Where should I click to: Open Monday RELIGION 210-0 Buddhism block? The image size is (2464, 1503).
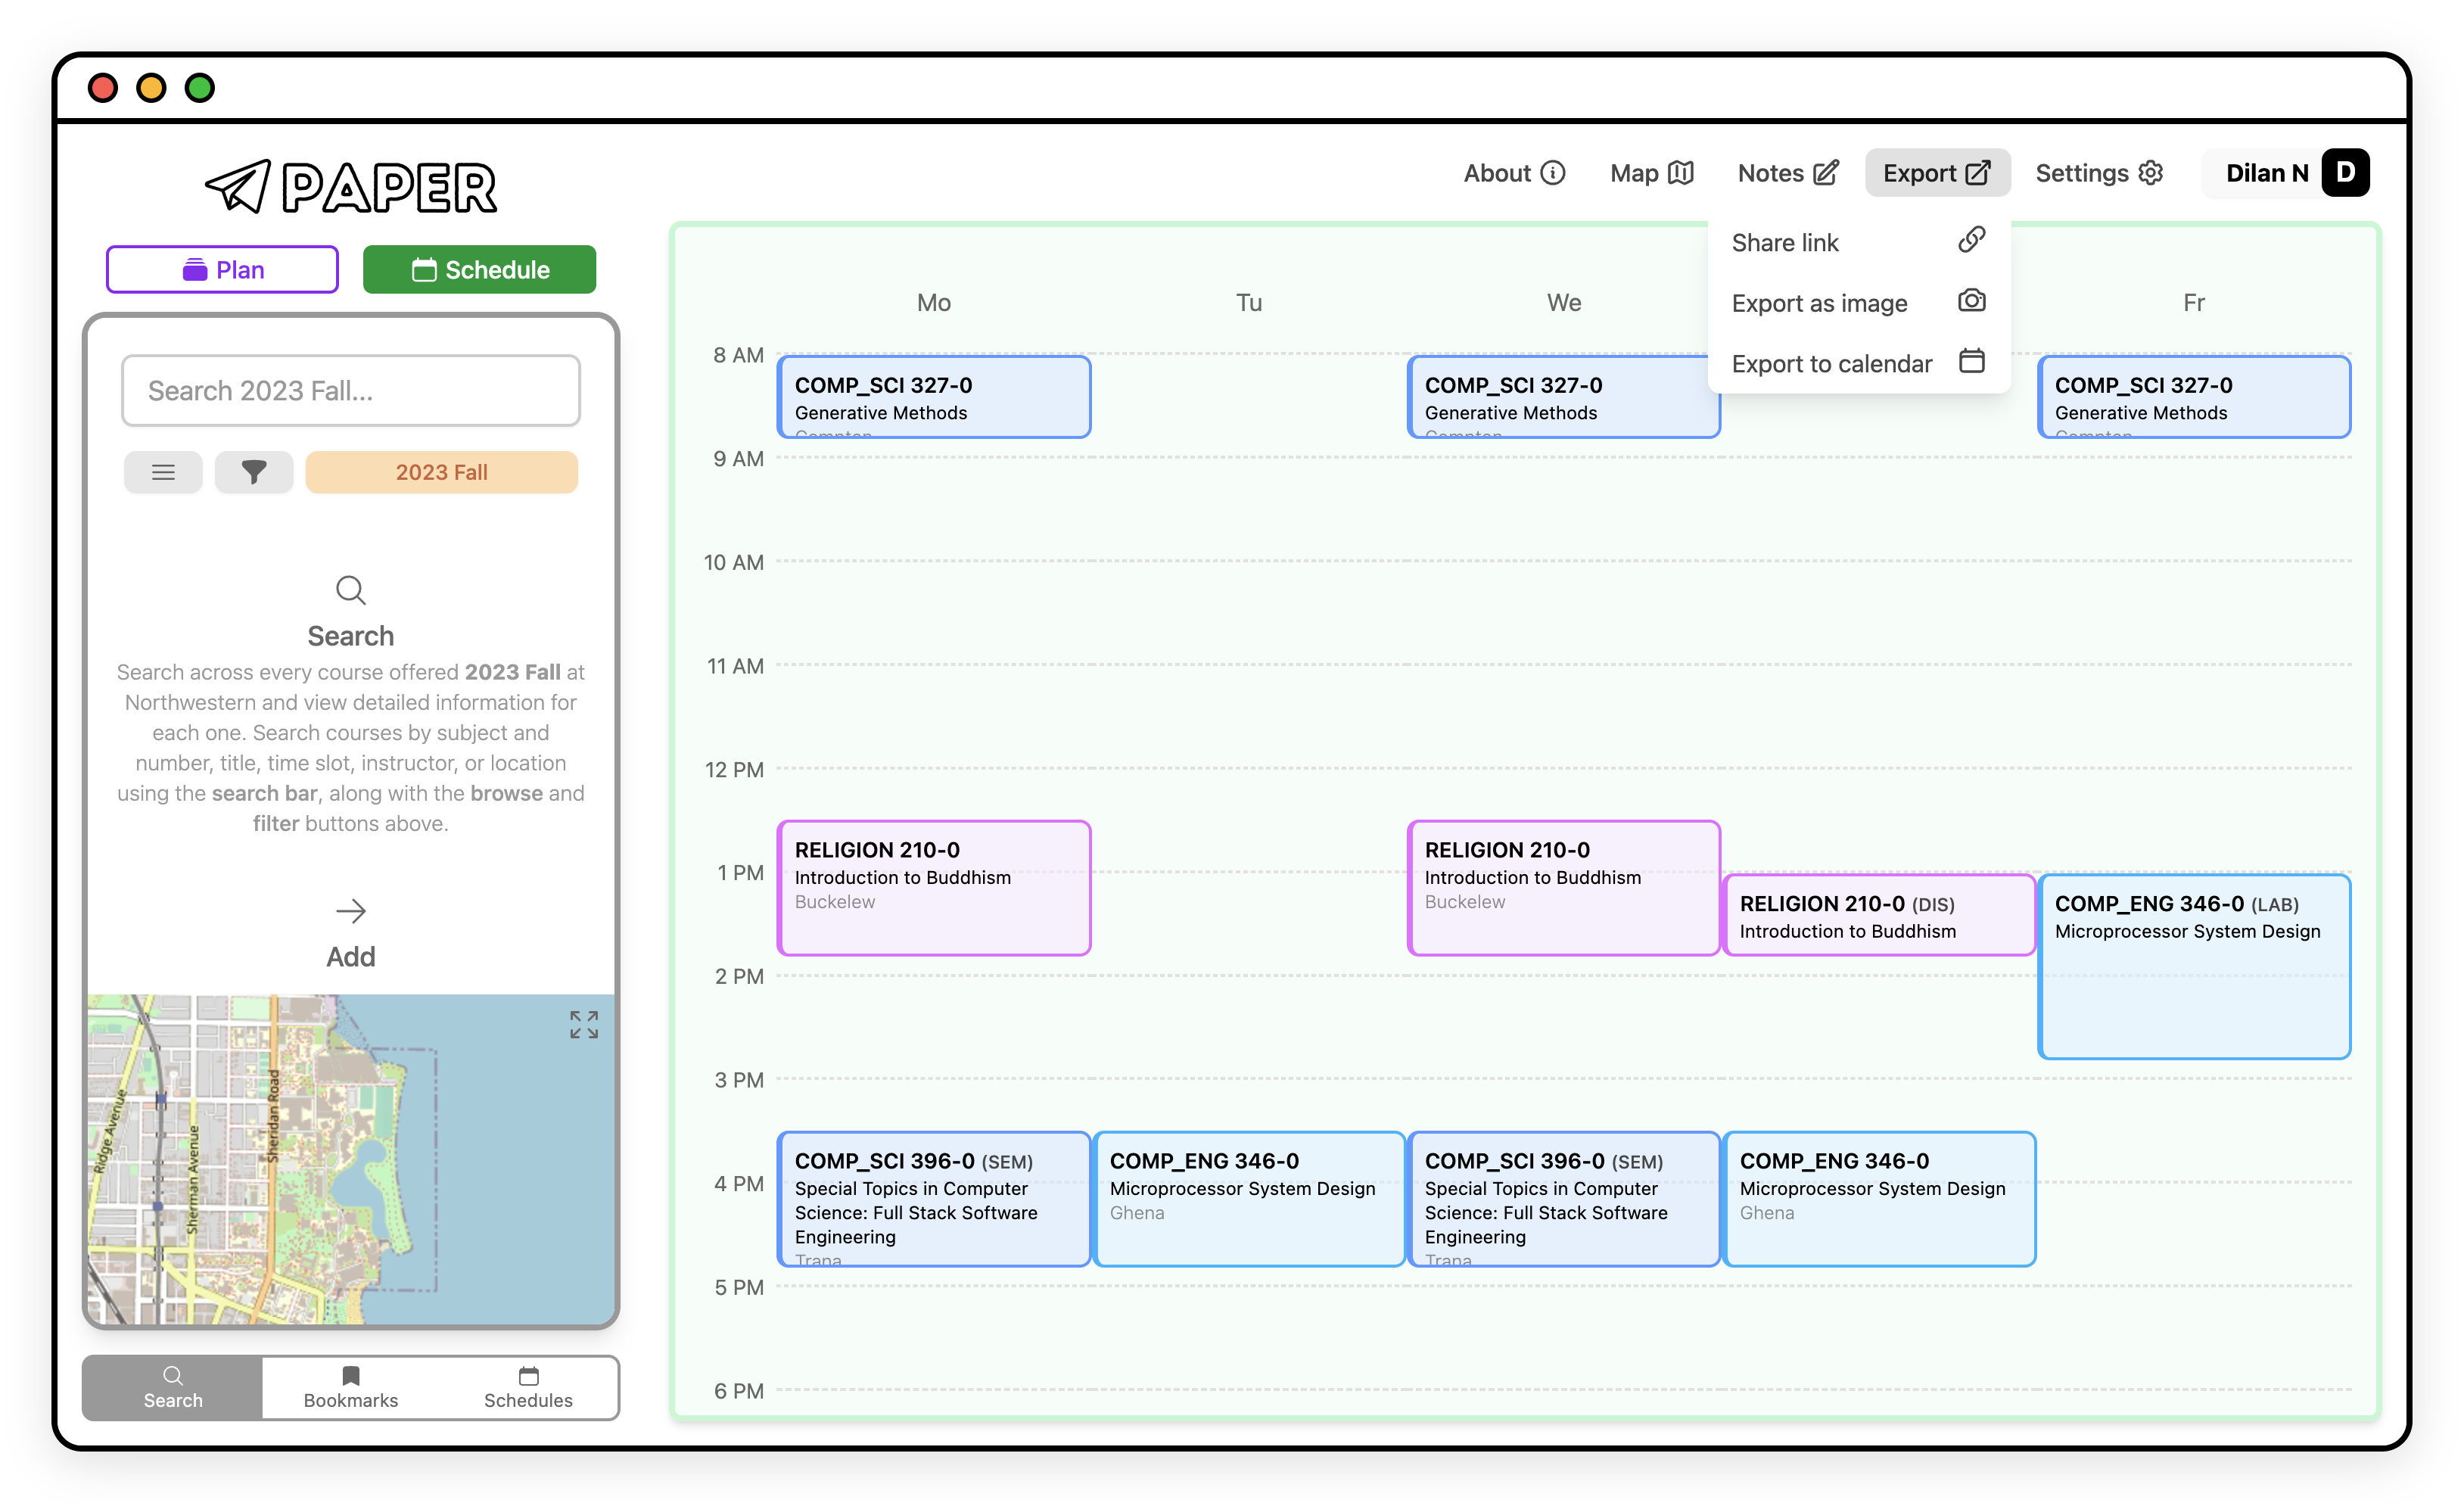click(x=934, y=888)
